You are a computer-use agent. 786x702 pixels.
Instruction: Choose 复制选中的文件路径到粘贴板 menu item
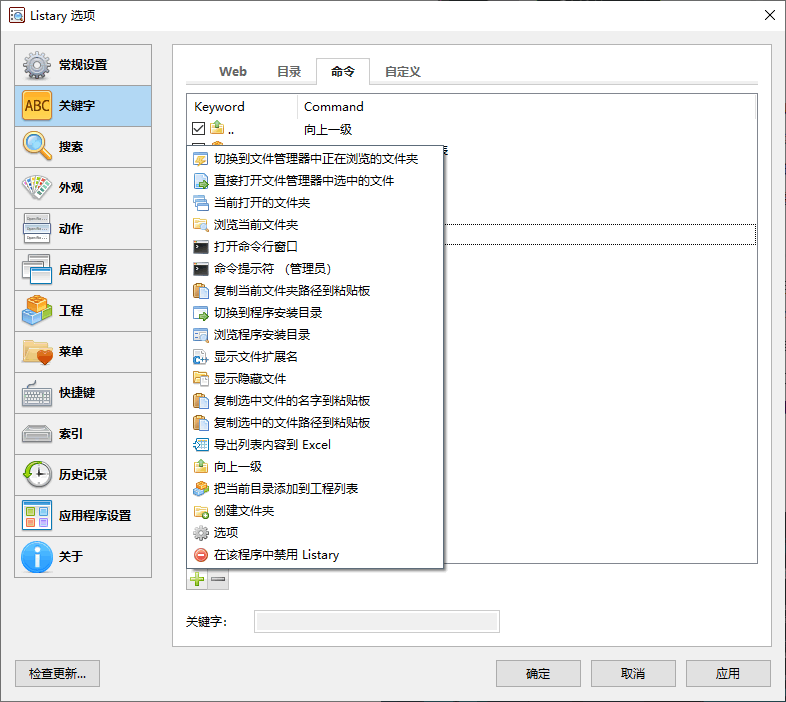tap(315, 423)
